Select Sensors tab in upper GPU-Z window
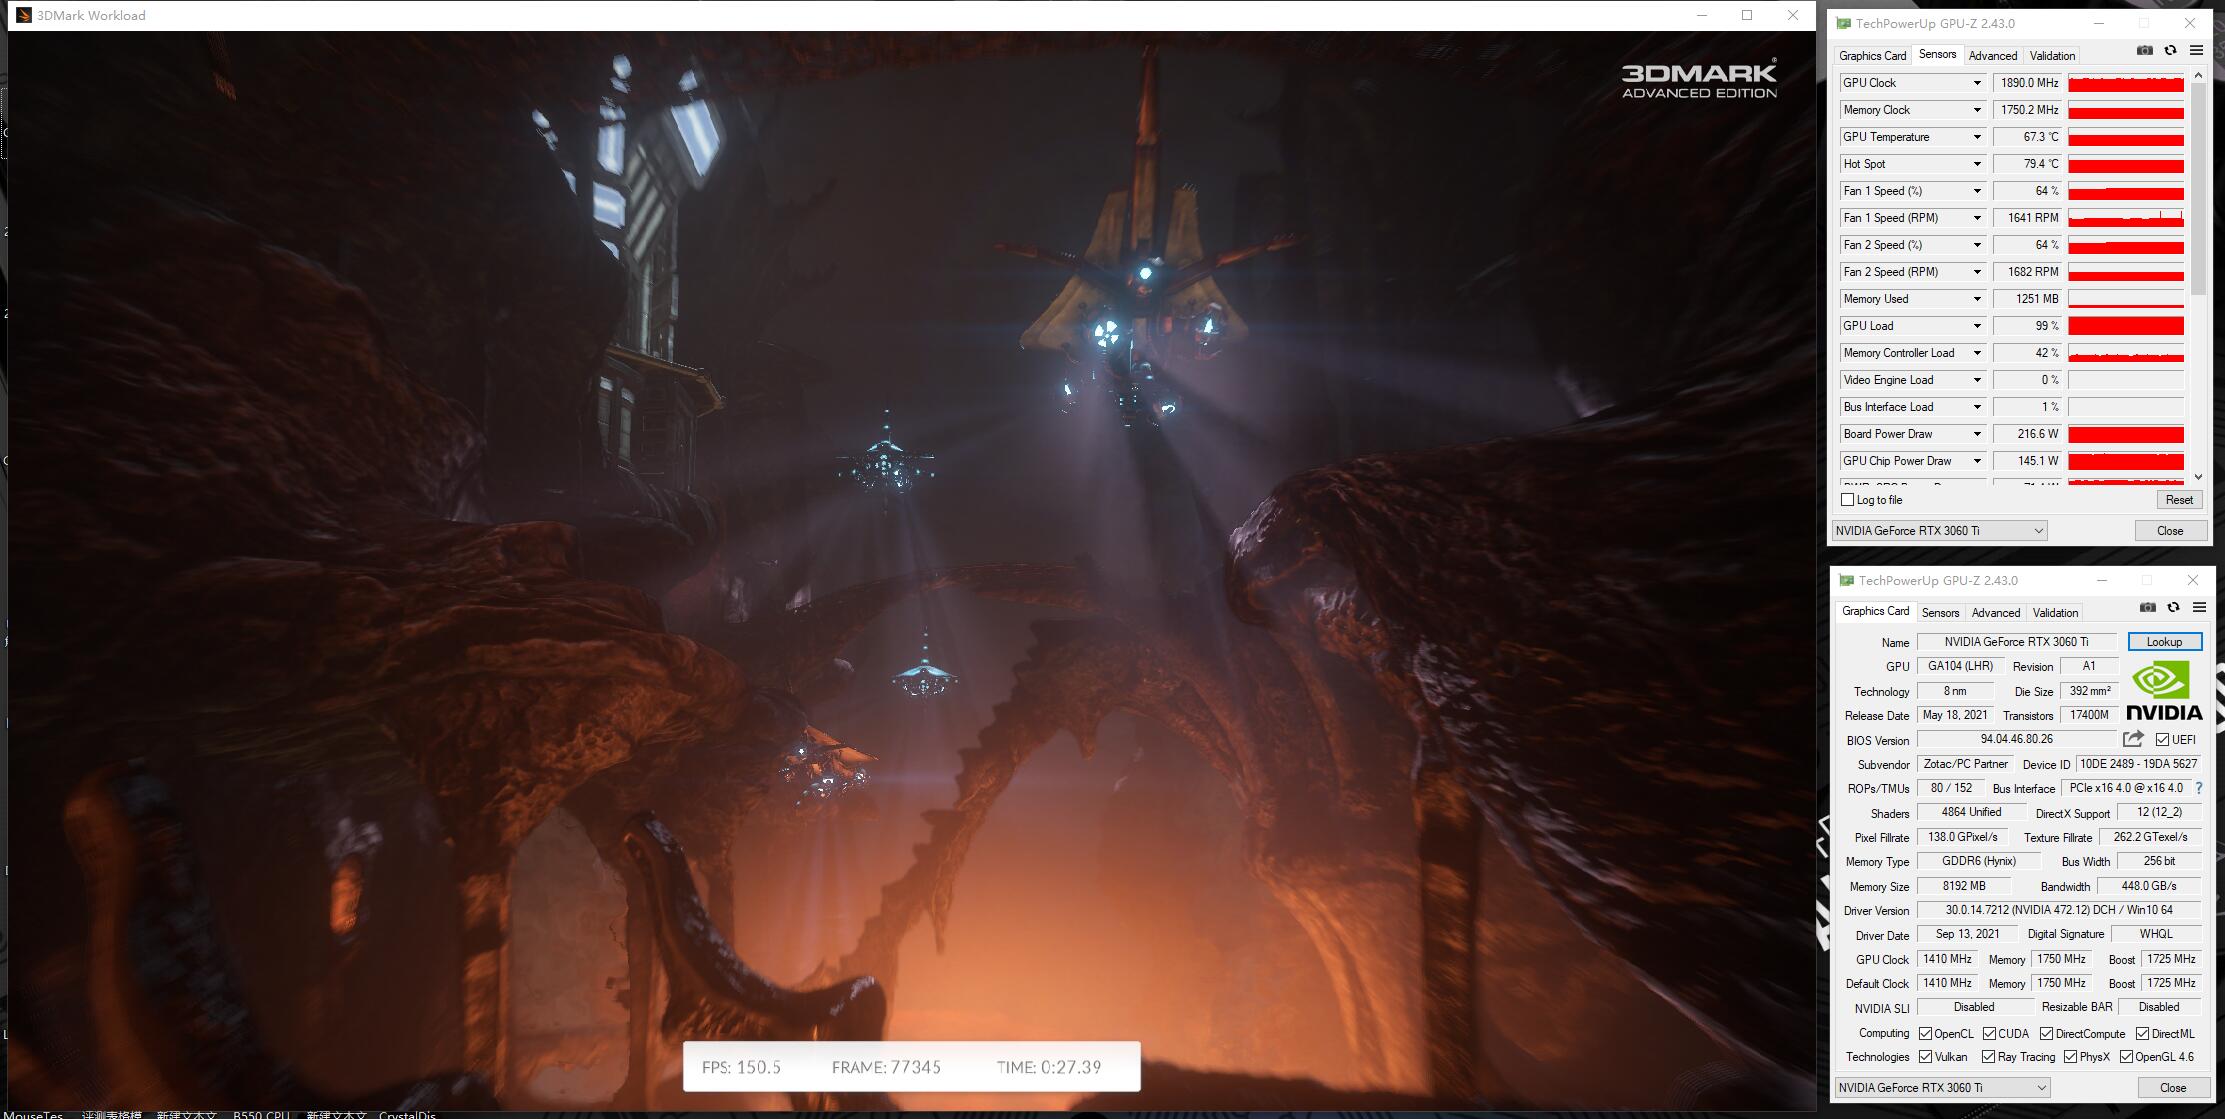The width and height of the screenshot is (2225, 1119). coord(1937,55)
